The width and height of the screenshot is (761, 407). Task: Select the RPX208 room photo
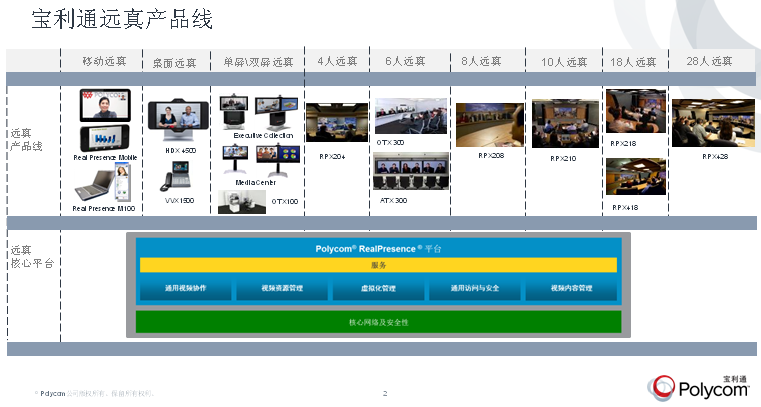point(490,125)
